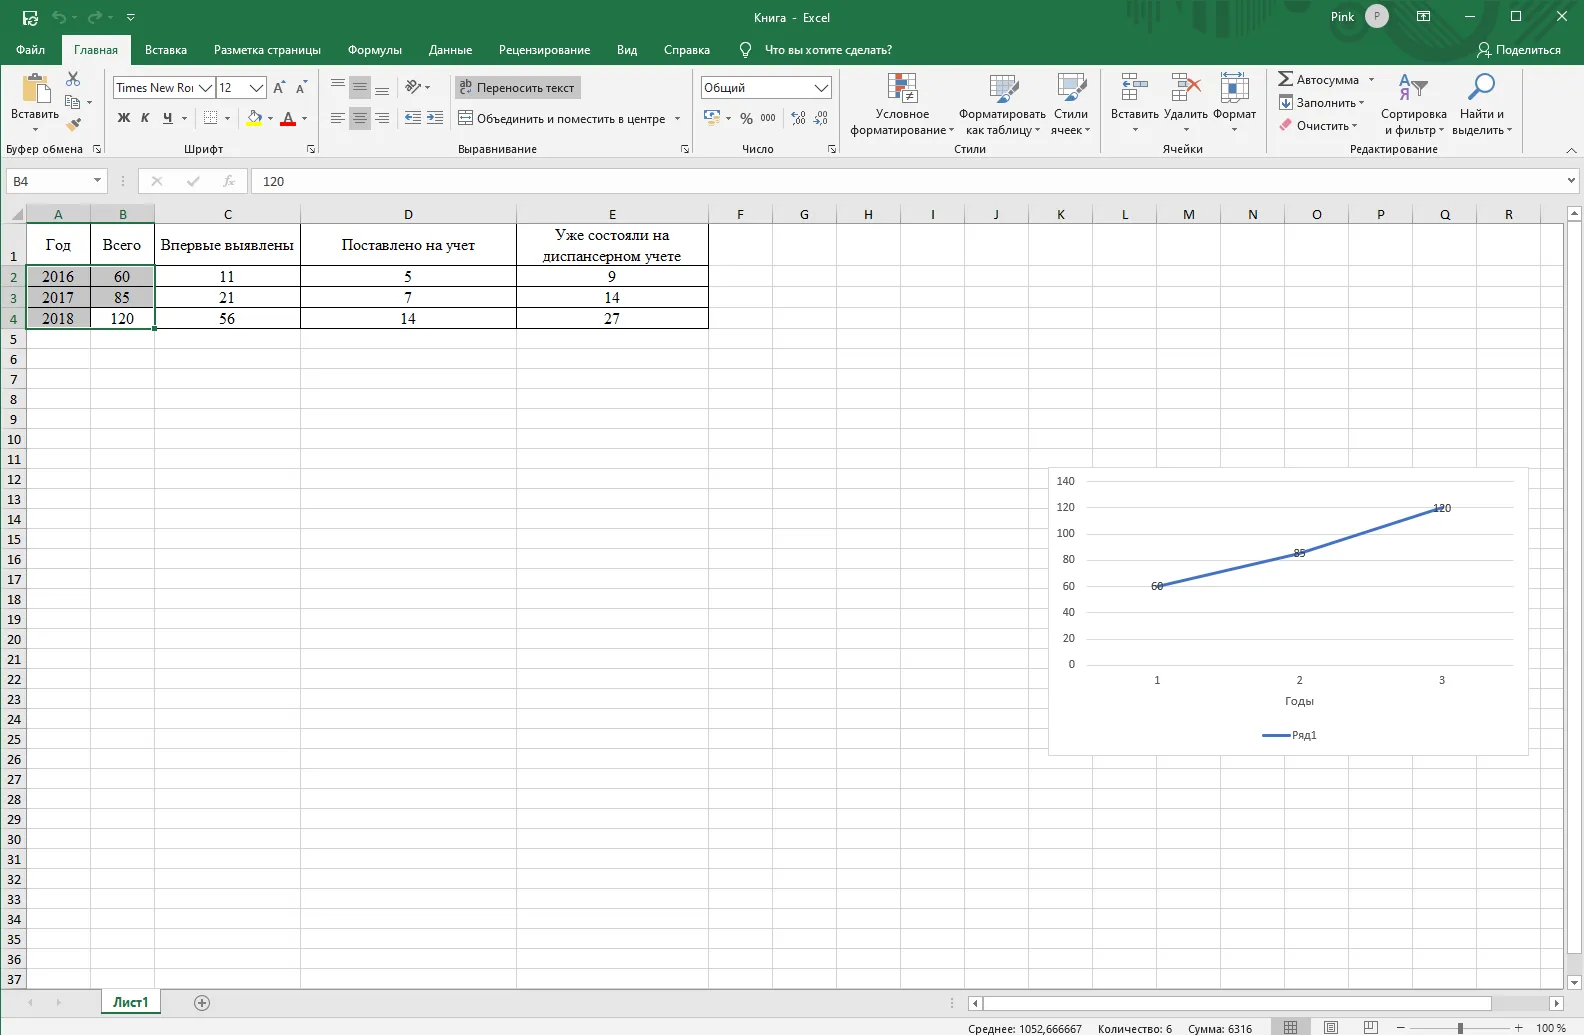1584x1035 pixels.
Task: Add a new sheet with plus icon
Action: [x=202, y=1003]
